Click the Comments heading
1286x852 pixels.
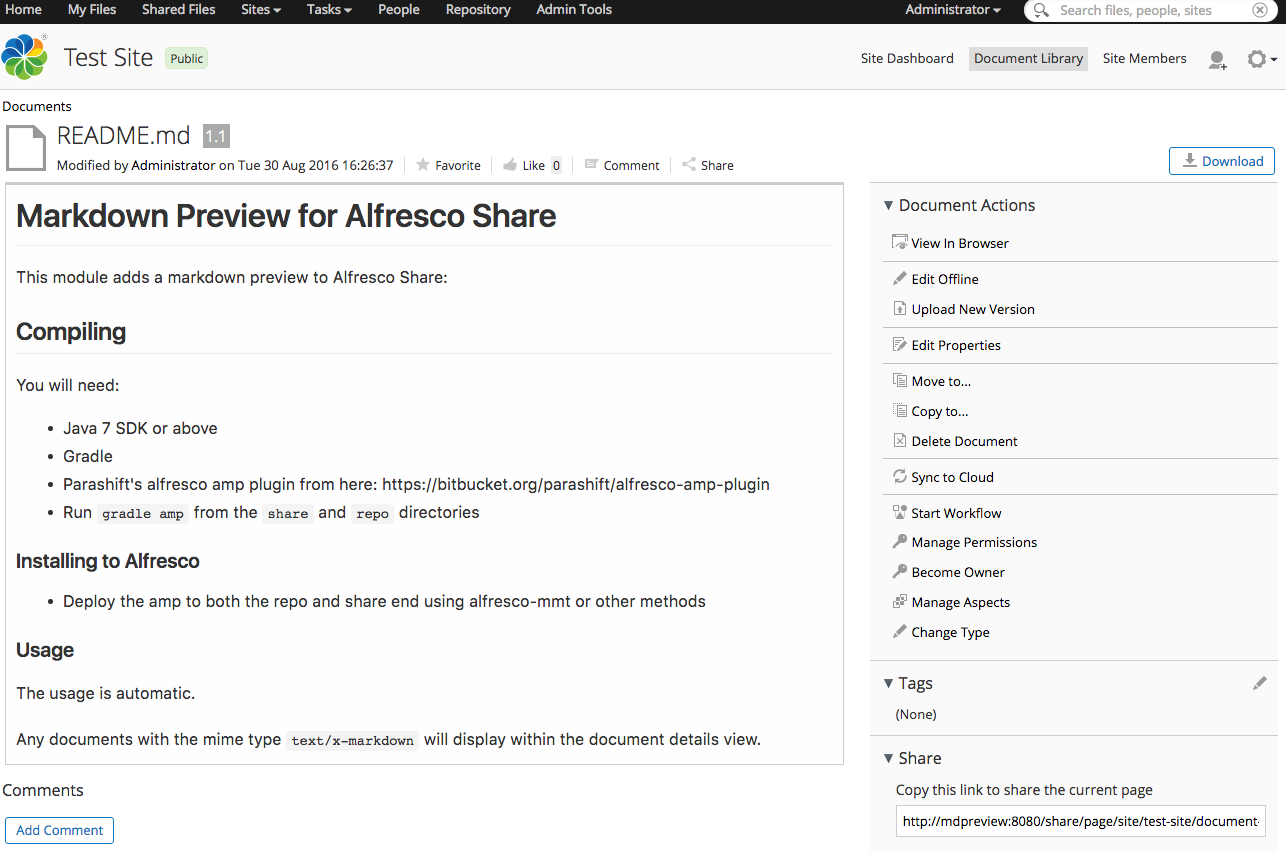pos(43,790)
